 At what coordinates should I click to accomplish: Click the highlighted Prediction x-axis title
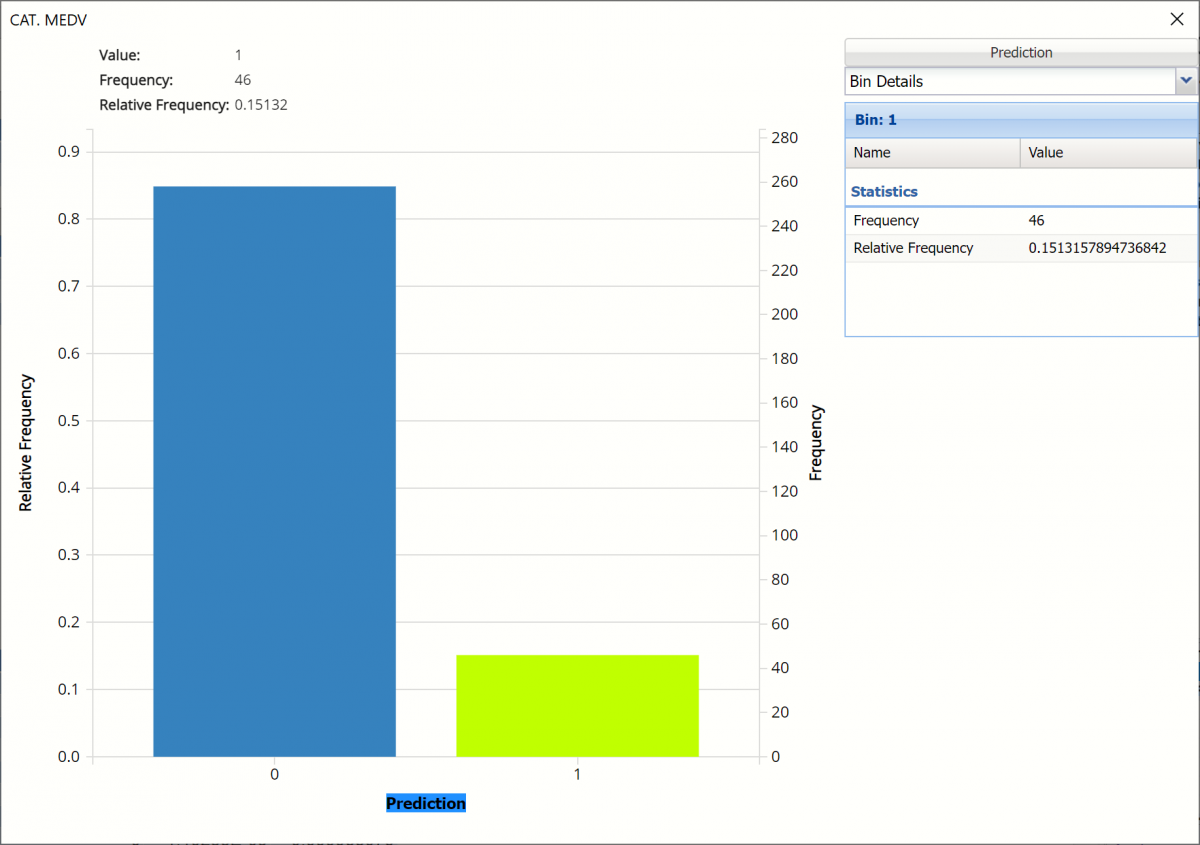tap(426, 804)
